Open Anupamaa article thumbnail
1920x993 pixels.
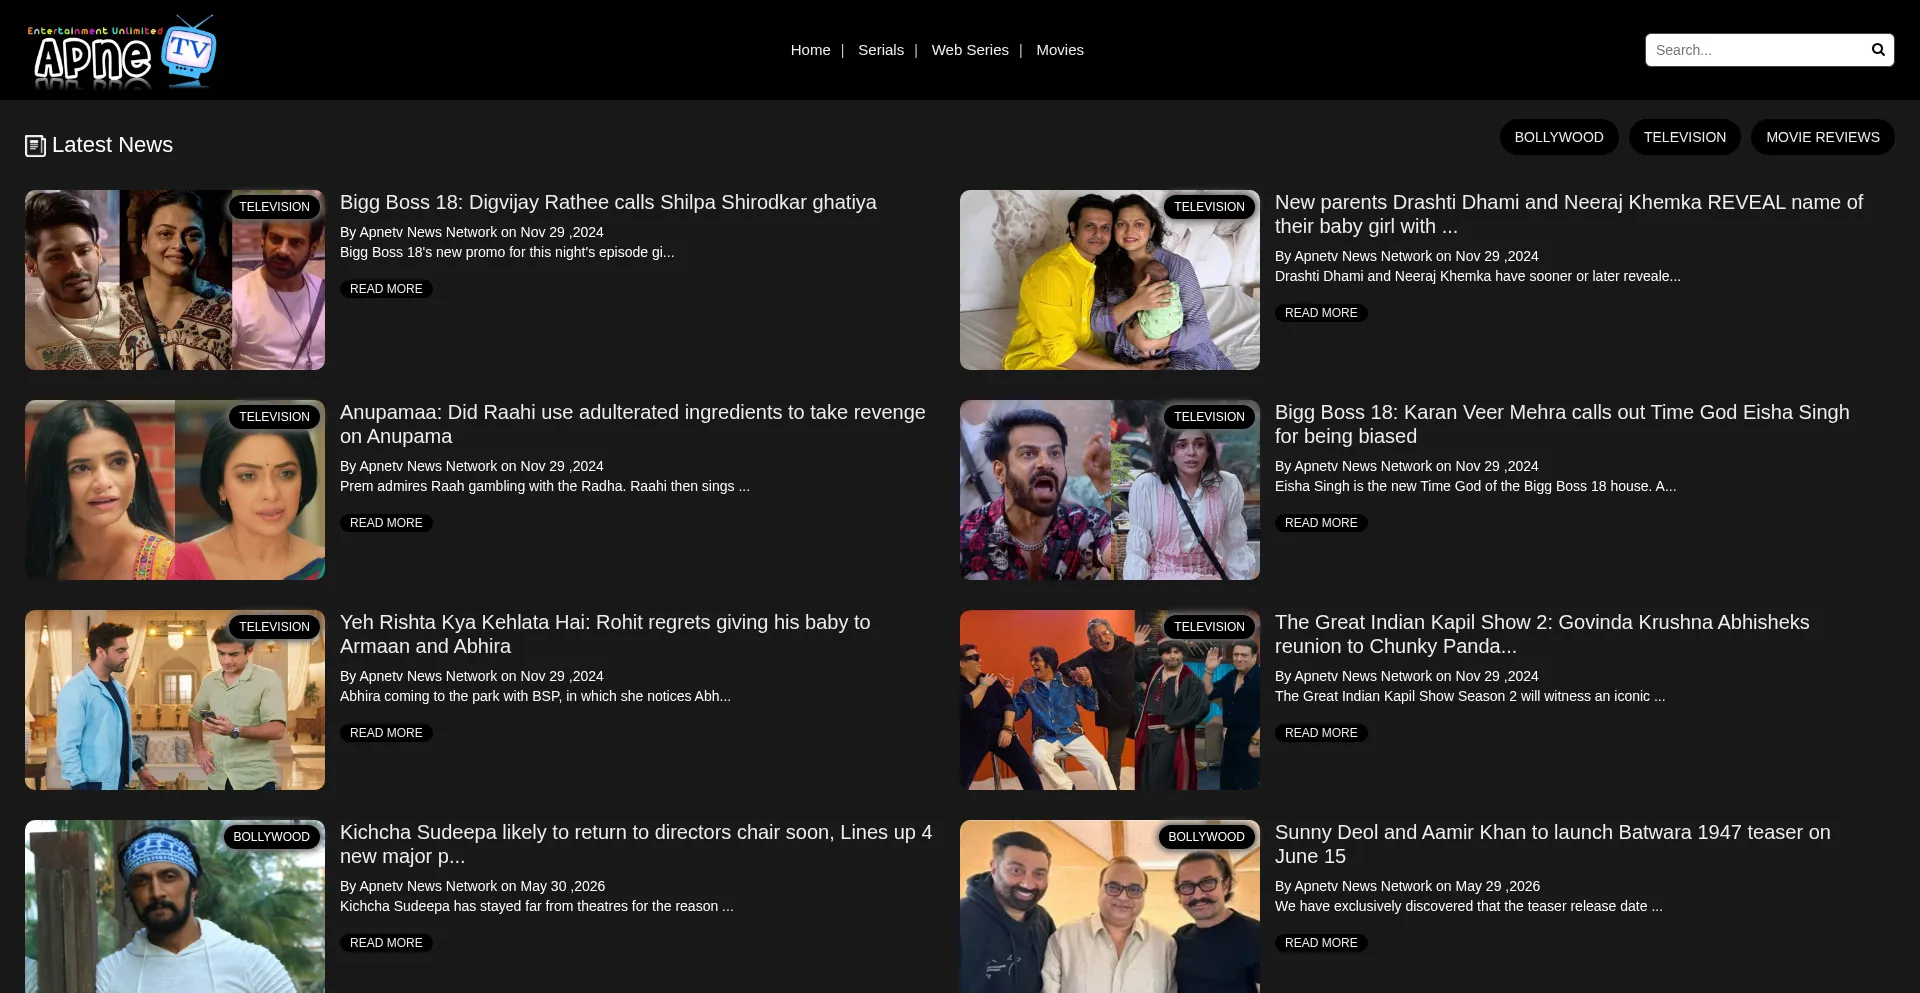tap(175, 490)
